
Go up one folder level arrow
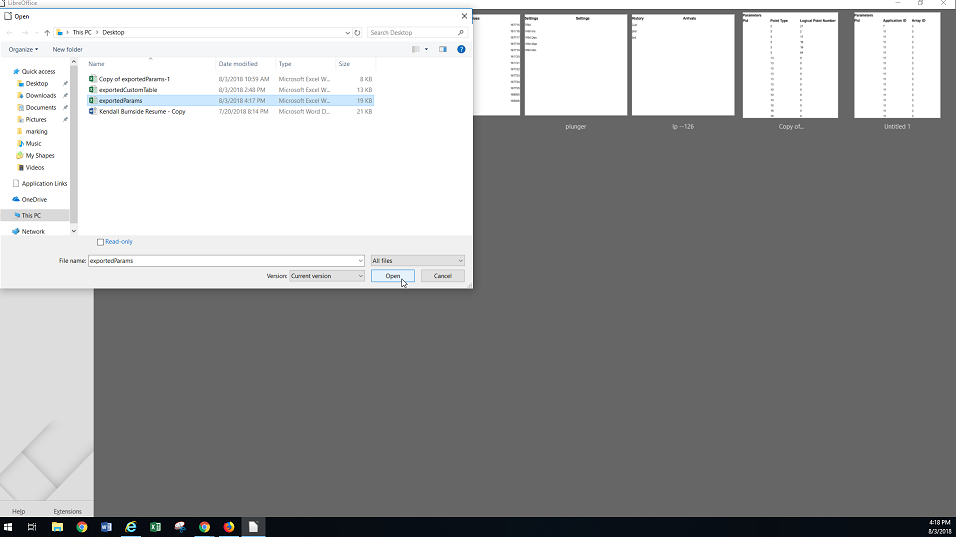tap(47, 32)
